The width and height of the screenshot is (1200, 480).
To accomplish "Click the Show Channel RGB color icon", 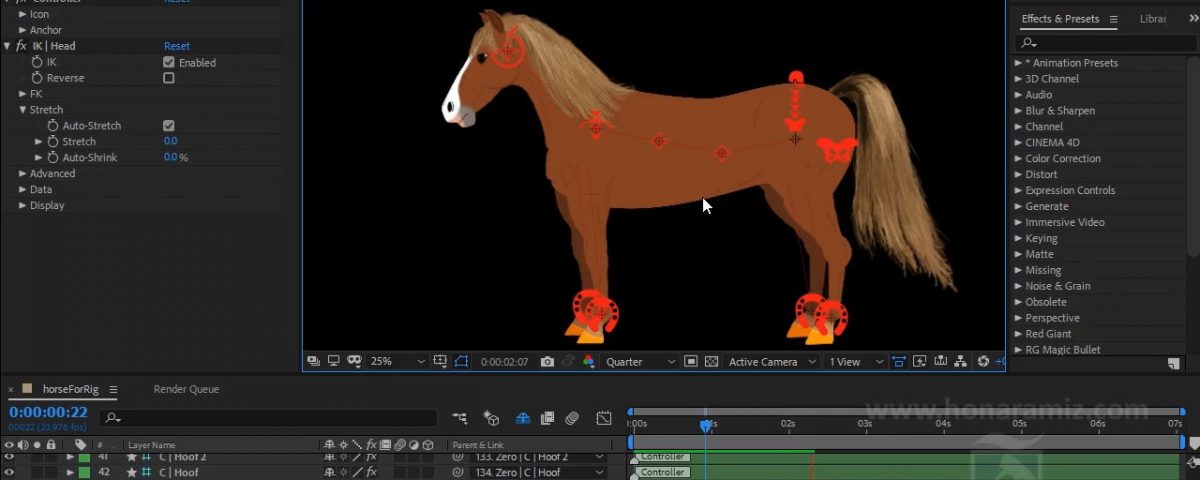I will click(x=588, y=362).
